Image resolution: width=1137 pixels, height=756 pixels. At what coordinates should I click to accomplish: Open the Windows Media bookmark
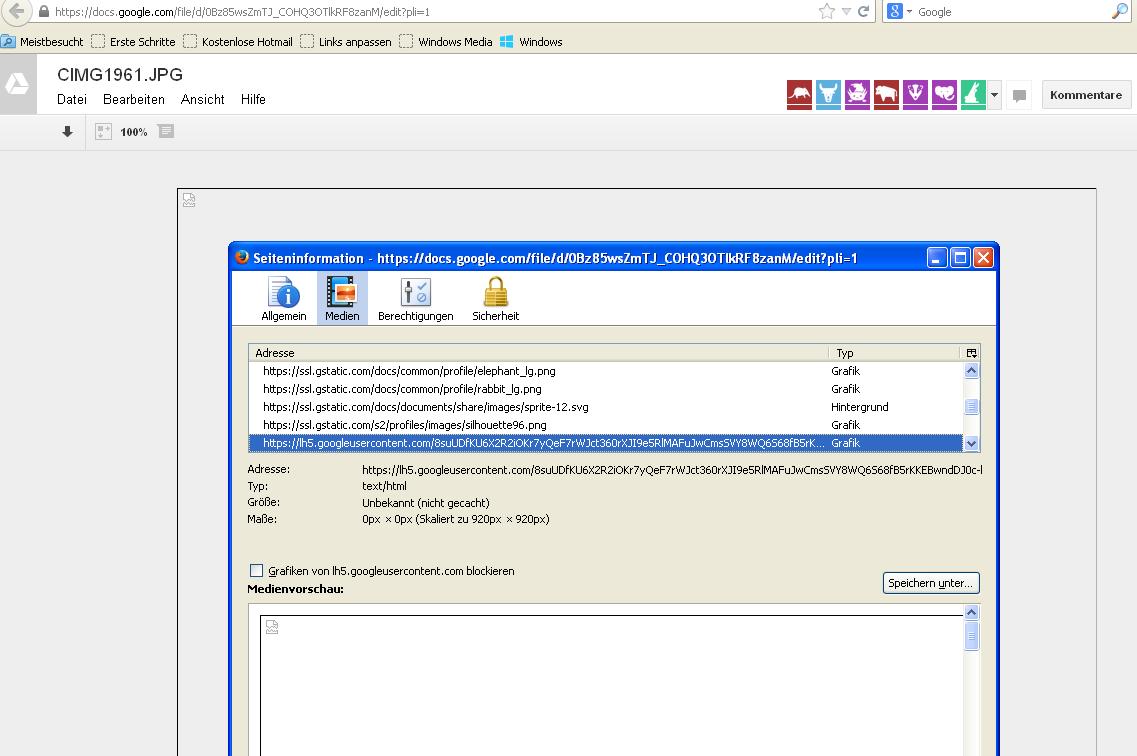click(446, 42)
